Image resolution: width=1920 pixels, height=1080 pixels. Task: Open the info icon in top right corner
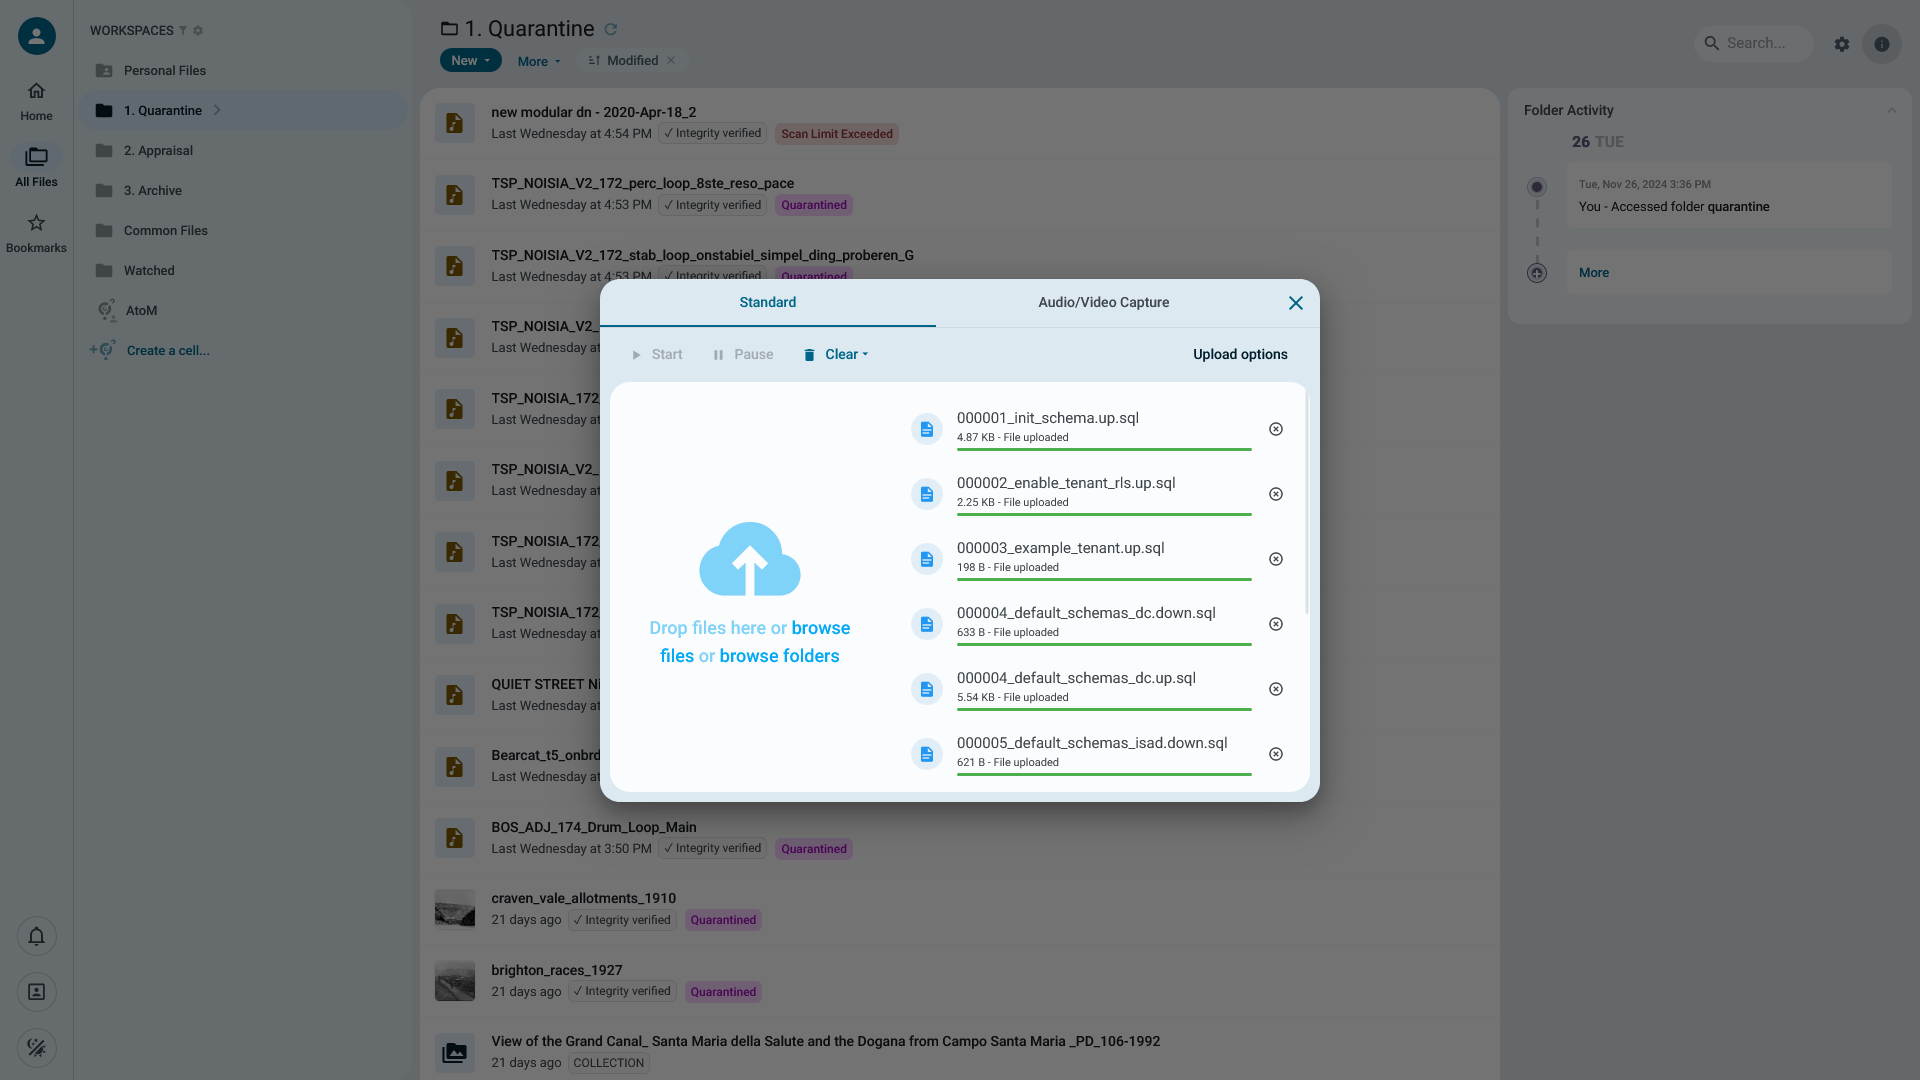click(x=1882, y=44)
